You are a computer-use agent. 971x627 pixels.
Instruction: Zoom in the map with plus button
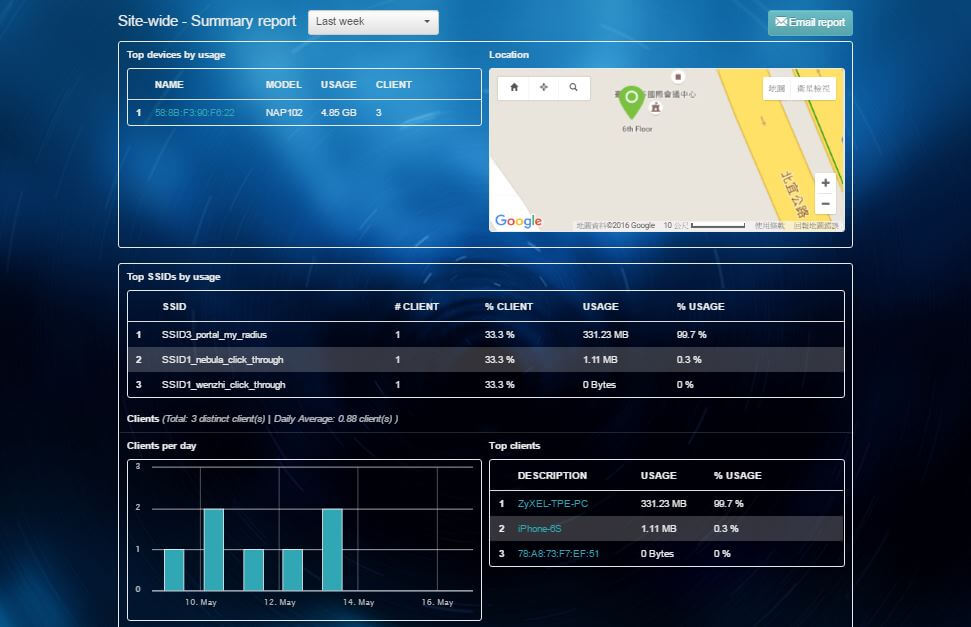pos(825,183)
